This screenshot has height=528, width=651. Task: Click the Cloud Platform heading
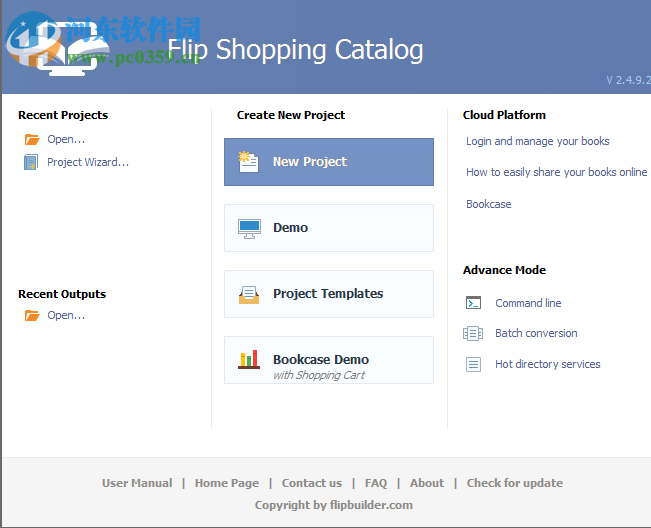pyautogui.click(x=504, y=115)
